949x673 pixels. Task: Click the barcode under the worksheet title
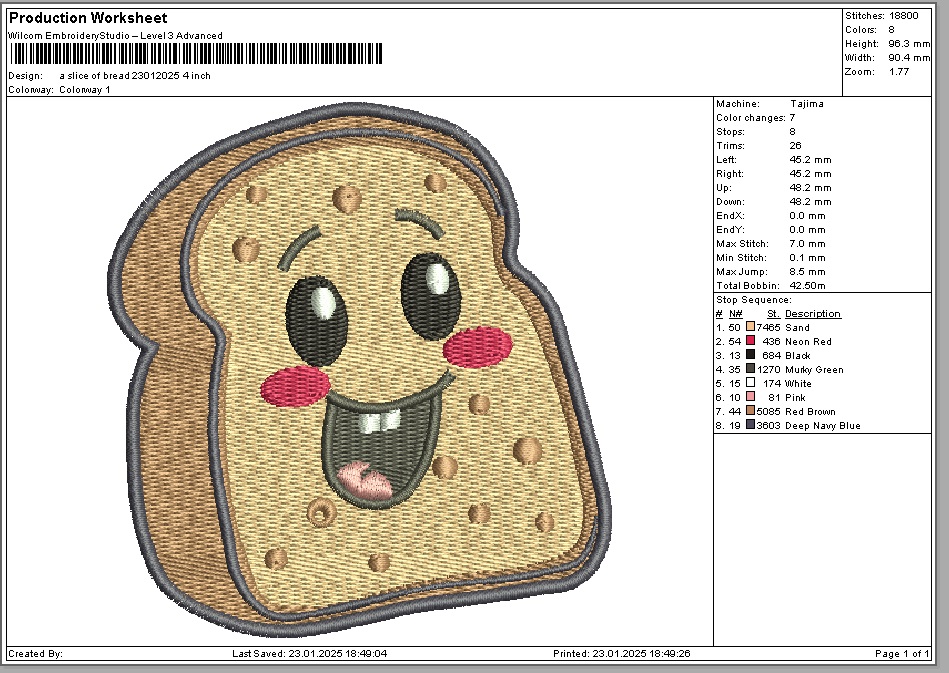tap(197, 54)
